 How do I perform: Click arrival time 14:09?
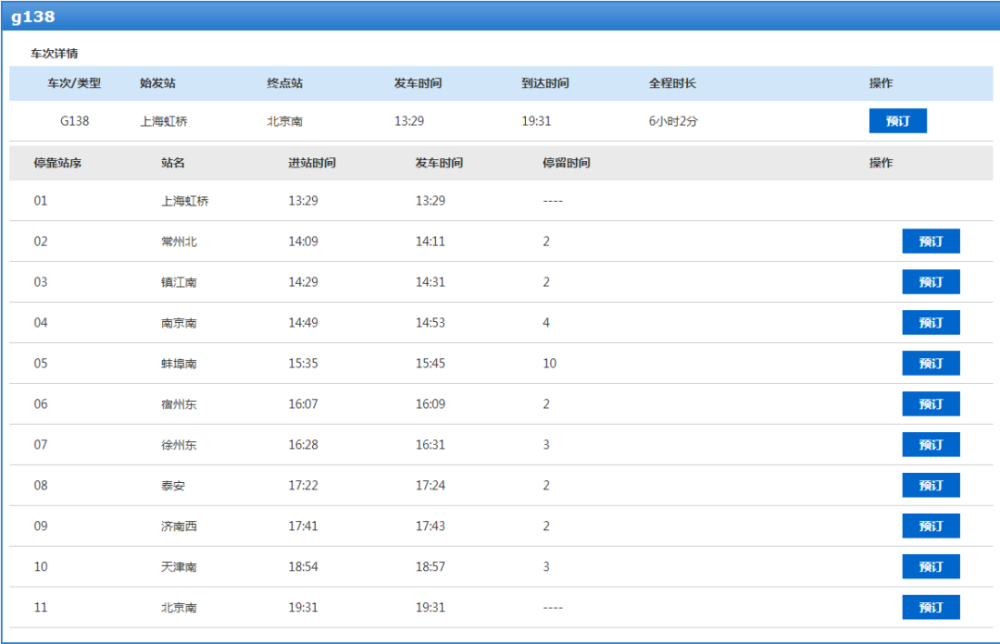[x=303, y=242]
